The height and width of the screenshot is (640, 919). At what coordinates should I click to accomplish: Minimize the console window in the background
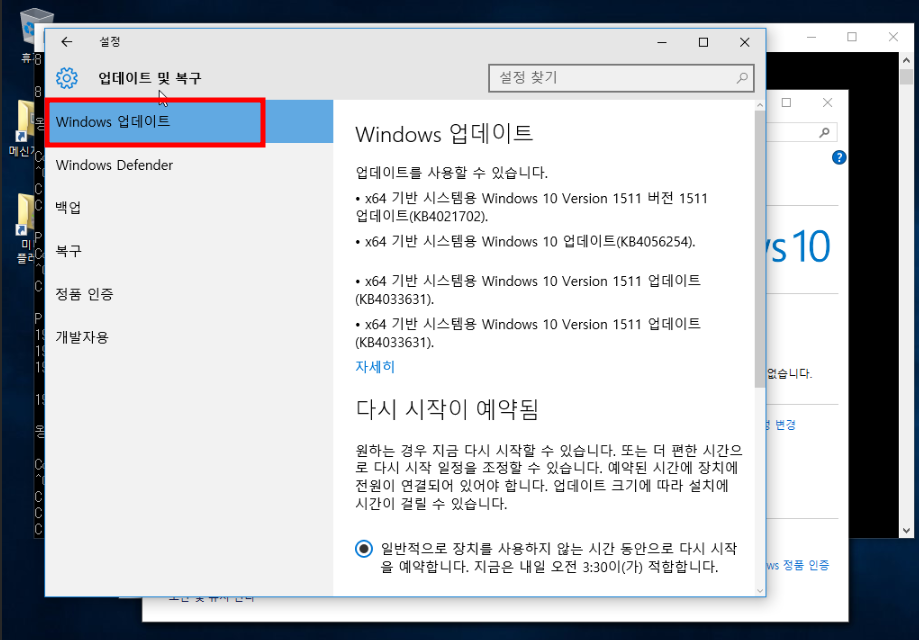[811, 37]
